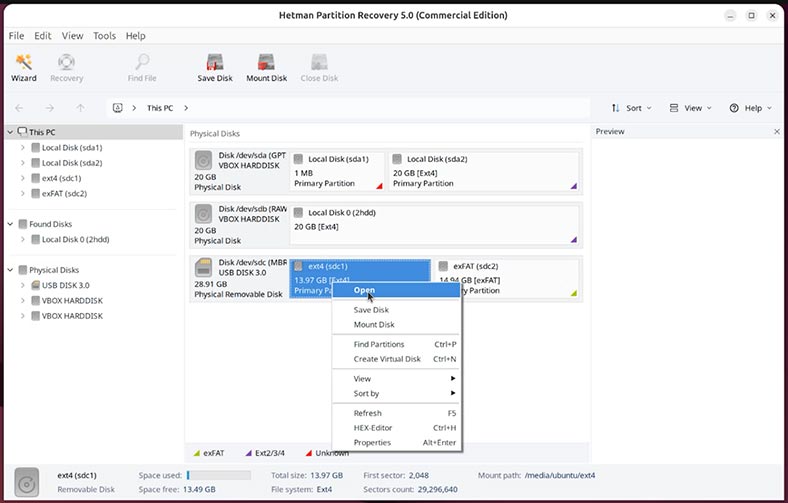The width and height of the screenshot is (788, 503).
Task: Choose Properties in context menu
Action: tap(396, 443)
